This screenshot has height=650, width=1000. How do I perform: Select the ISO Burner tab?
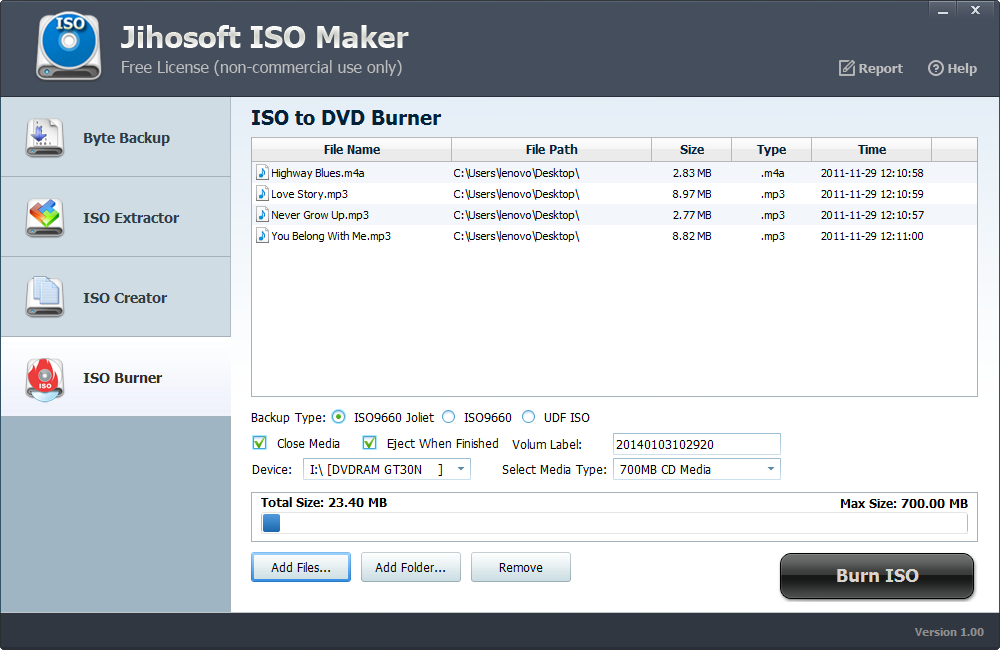point(115,376)
